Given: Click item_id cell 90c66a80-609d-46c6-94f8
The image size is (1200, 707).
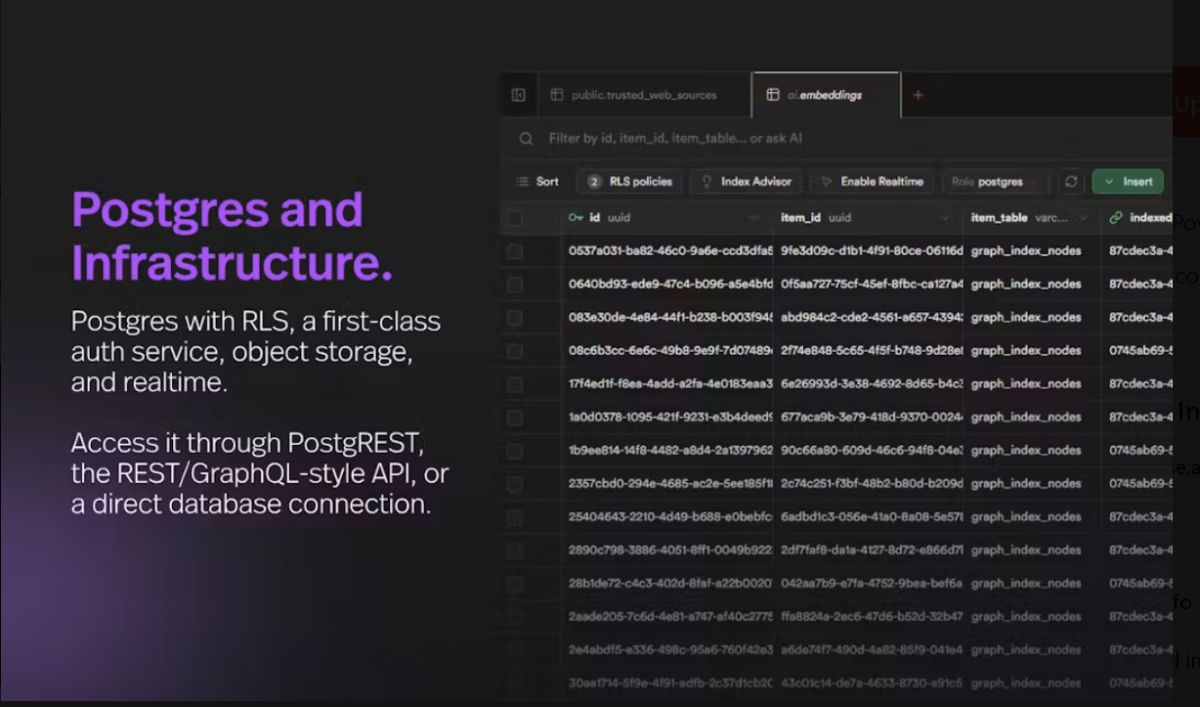Looking at the screenshot, I should point(870,450).
